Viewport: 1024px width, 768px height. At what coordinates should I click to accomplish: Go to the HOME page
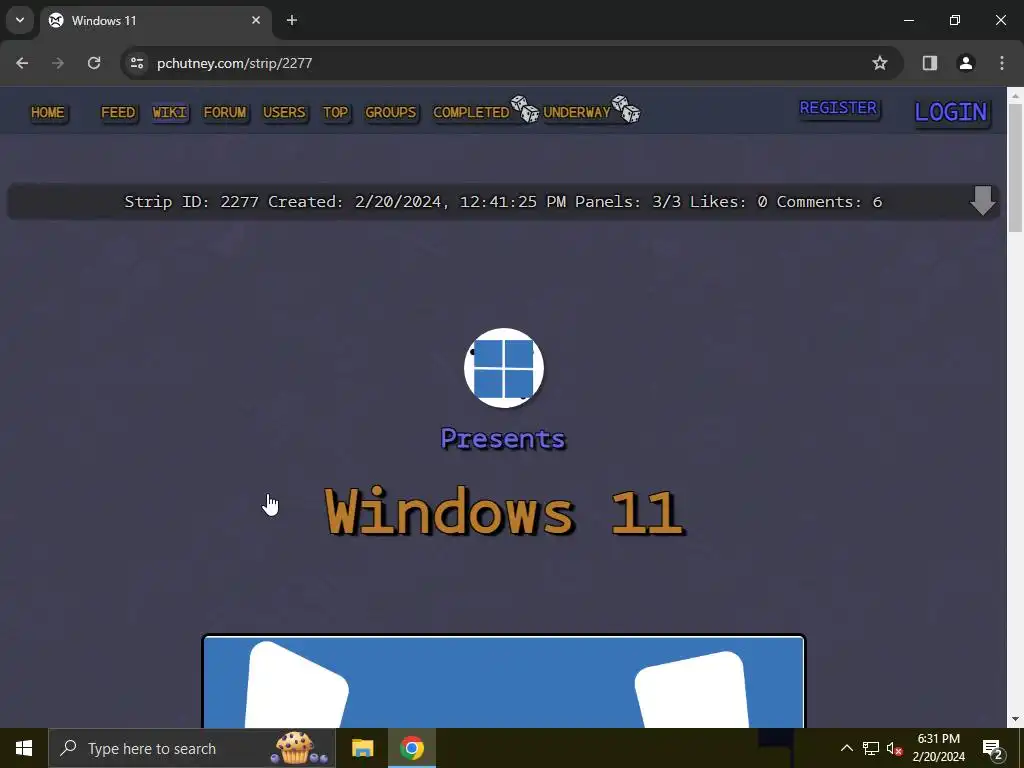click(48, 112)
